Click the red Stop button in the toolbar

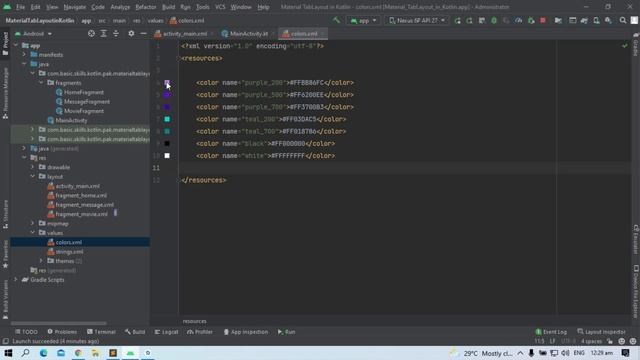coord(543,20)
